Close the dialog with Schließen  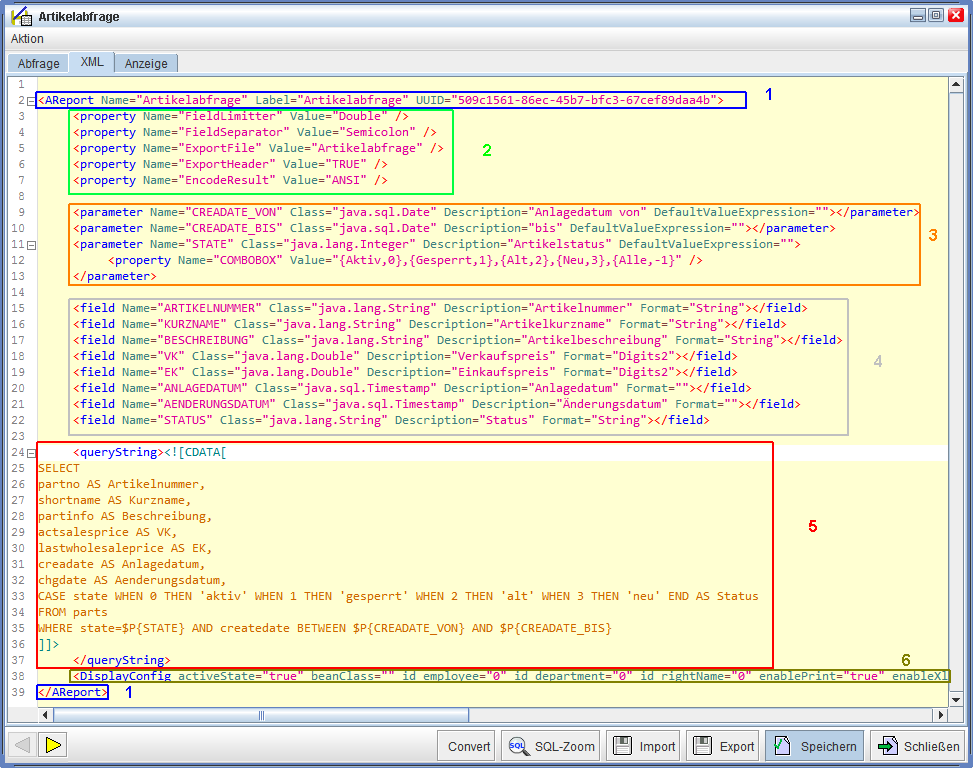point(917,746)
